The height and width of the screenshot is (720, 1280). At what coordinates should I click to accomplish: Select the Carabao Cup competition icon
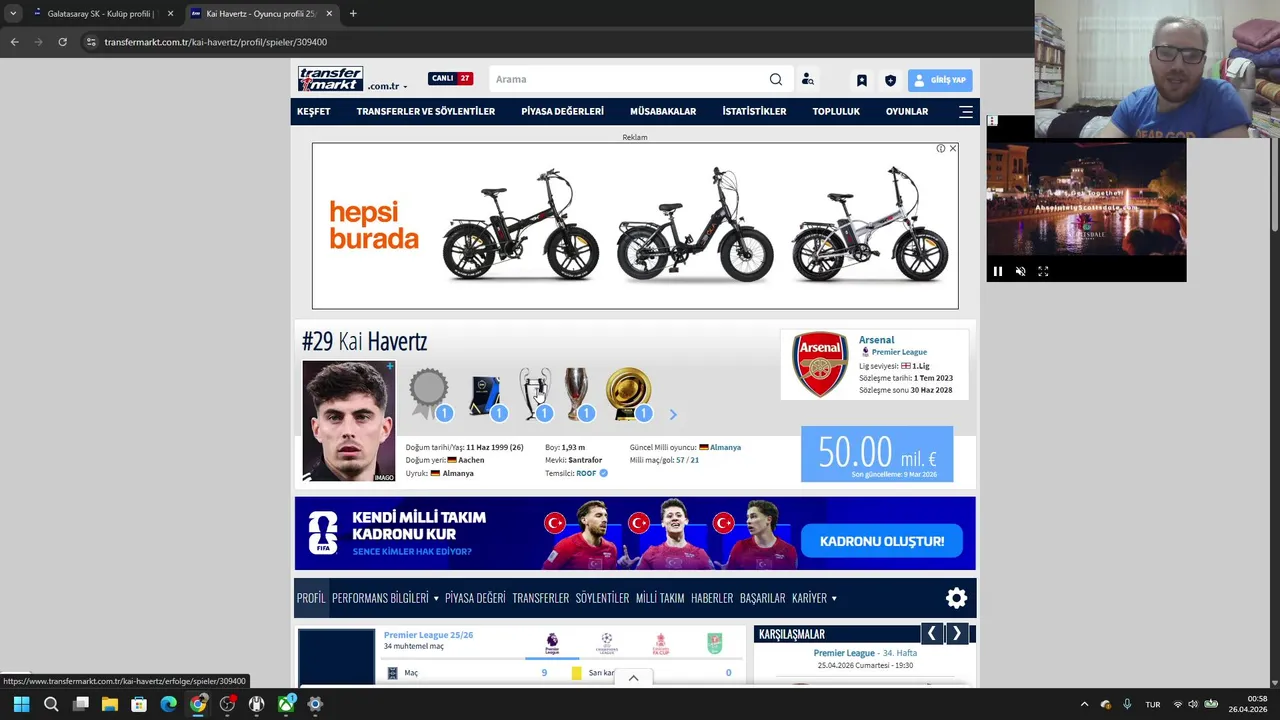[x=715, y=643]
